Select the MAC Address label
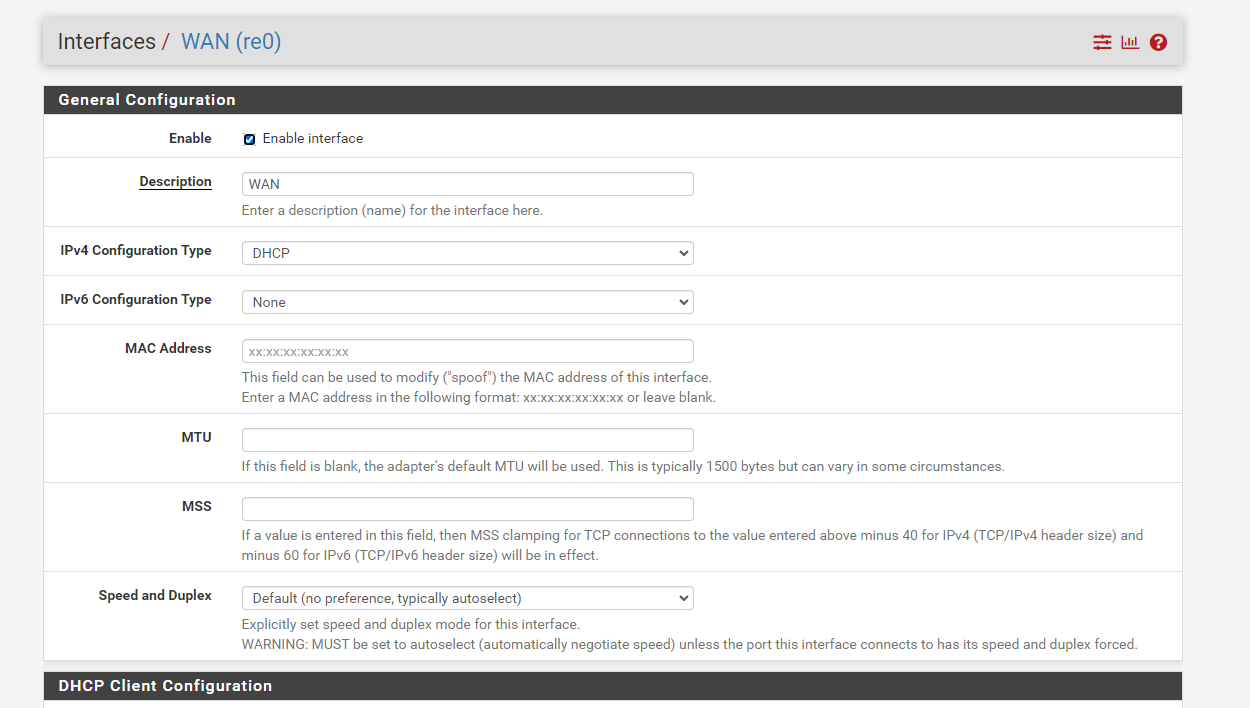Image resolution: width=1250 pixels, height=708 pixels. coord(168,348)
